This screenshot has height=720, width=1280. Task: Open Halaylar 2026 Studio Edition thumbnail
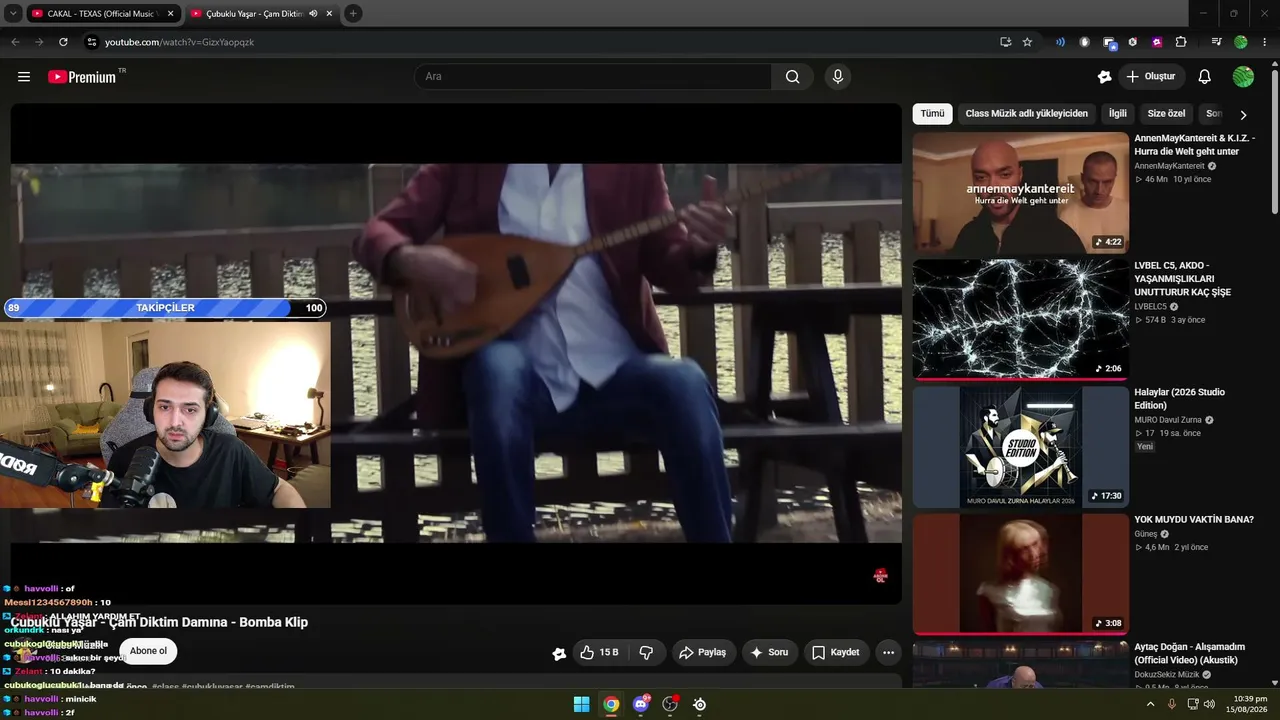[1020, 447]
